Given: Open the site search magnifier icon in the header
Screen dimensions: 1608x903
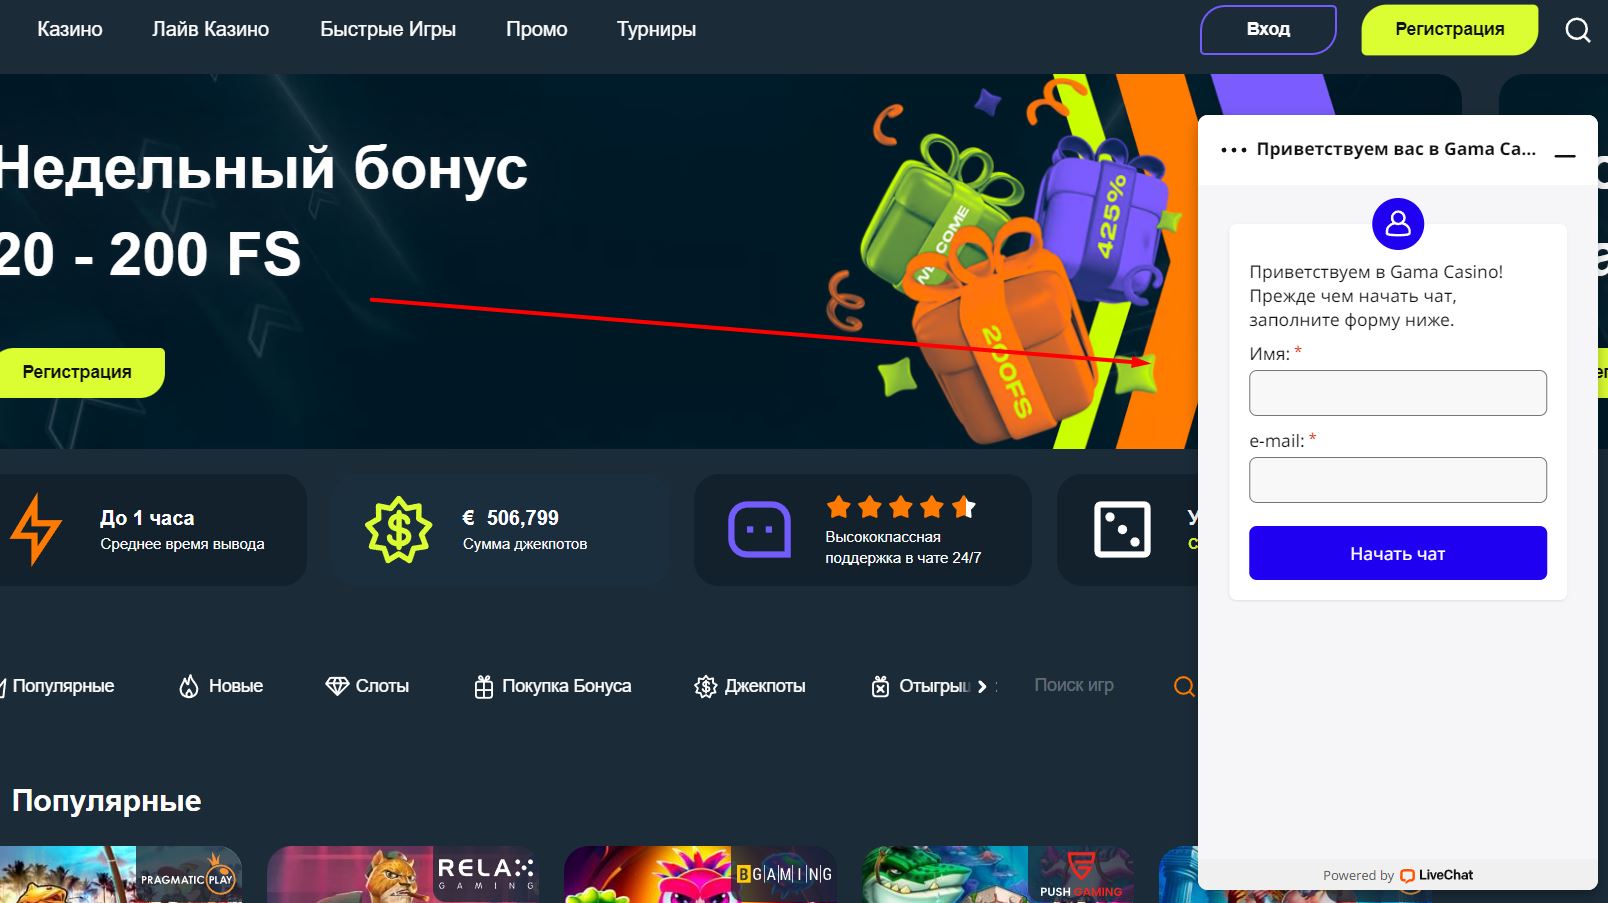Looking at the screenshot, I should tap(1577, 30).
